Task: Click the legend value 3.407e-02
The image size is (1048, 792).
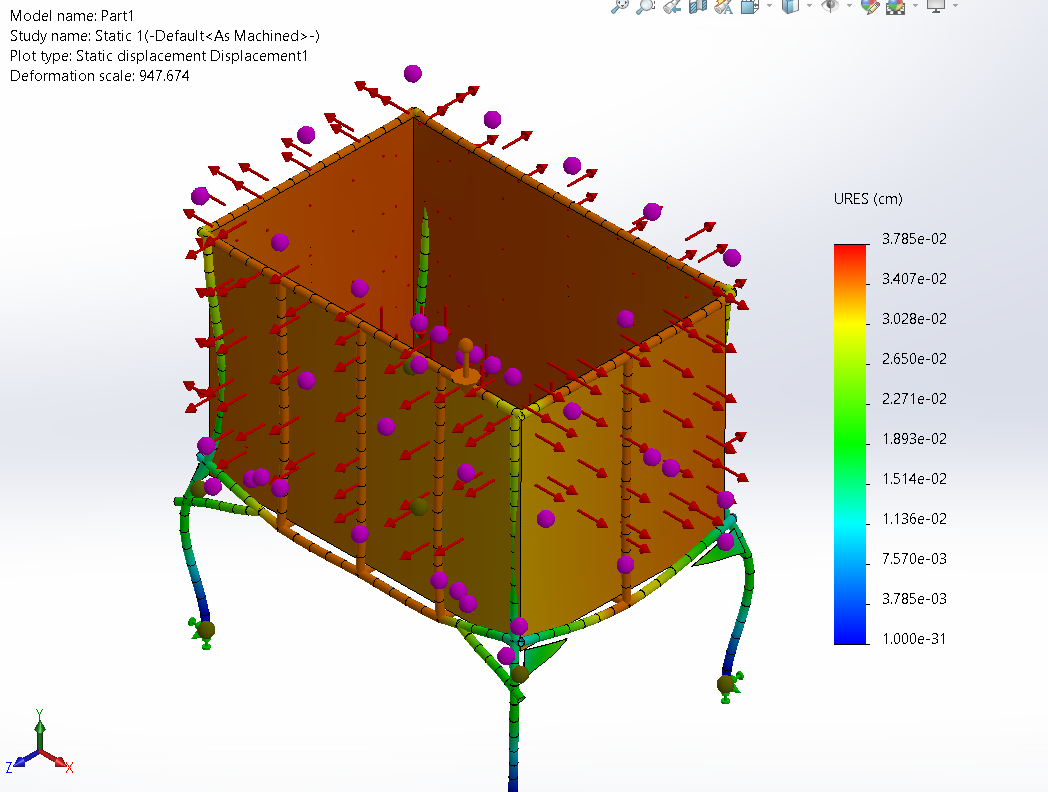Action: [x=914, y=279]
